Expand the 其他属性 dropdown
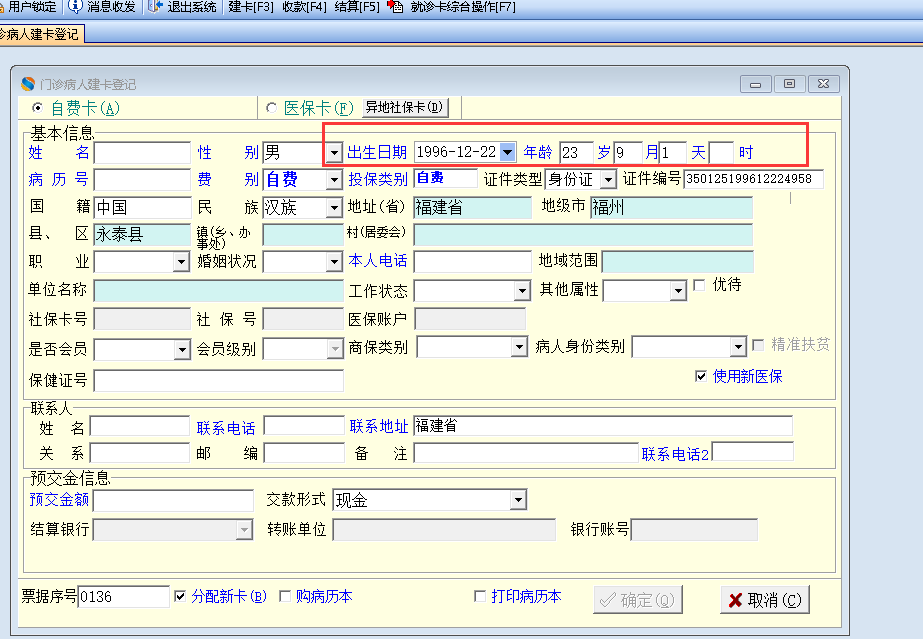 tap(678, 291)
